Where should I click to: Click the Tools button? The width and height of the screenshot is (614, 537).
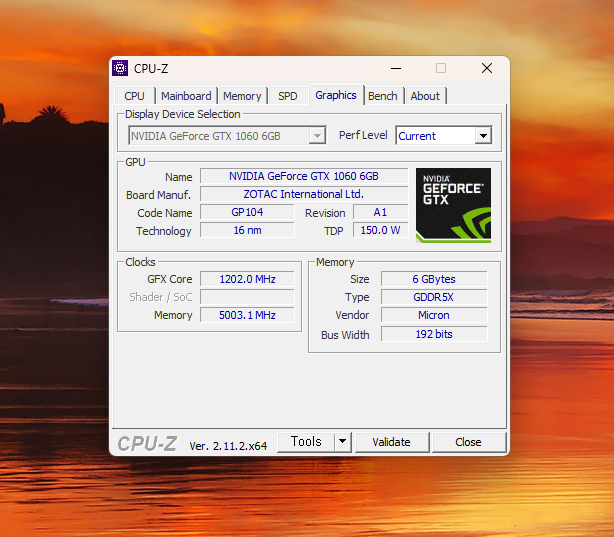[x=306, y=442]
